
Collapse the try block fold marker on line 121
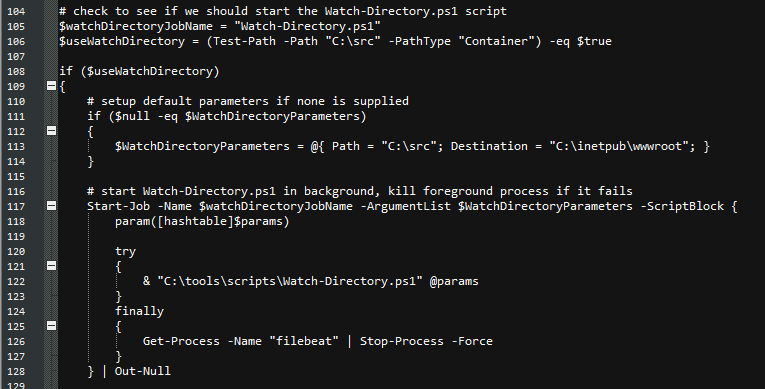51,266
